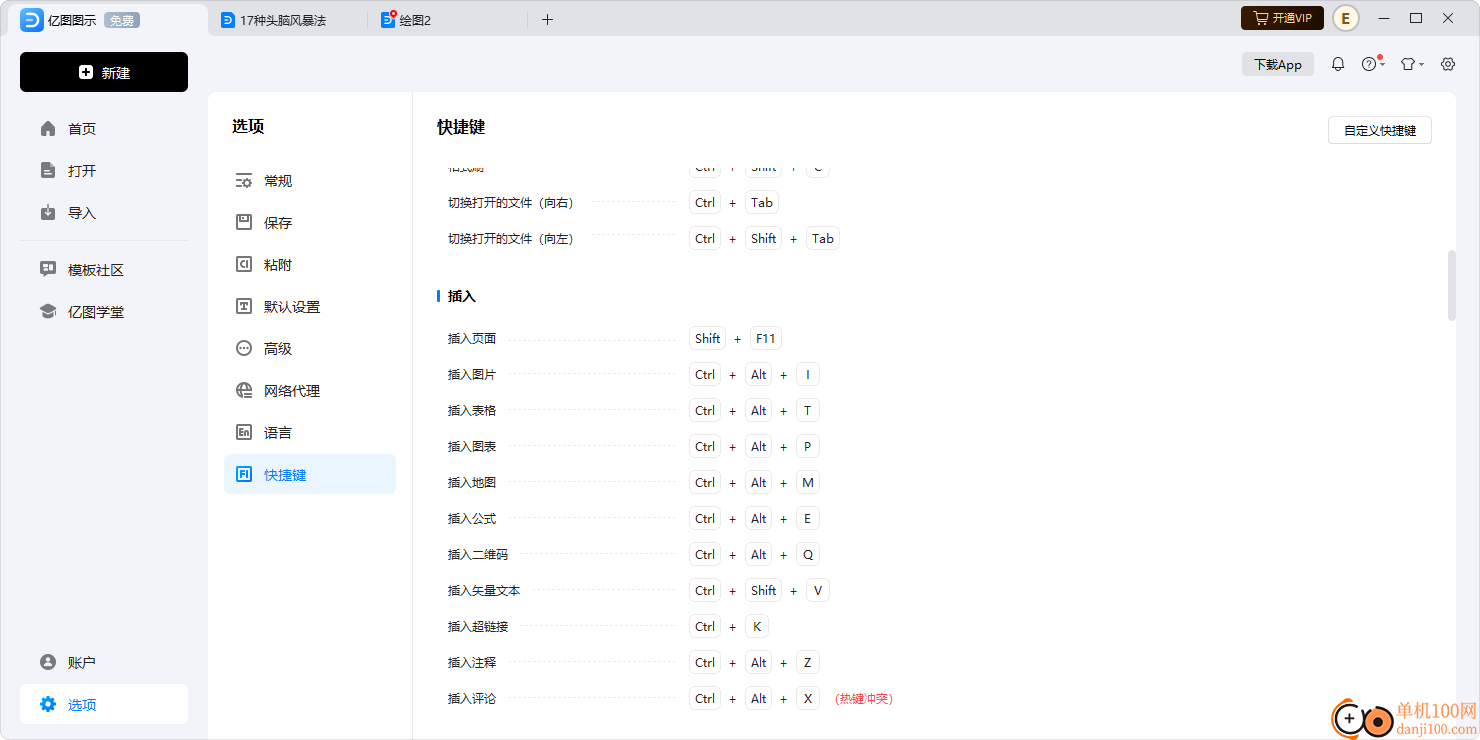Click 开通VIP button
The height and width of the screenshot is (740, 1480).
(x=1283, y=18)
